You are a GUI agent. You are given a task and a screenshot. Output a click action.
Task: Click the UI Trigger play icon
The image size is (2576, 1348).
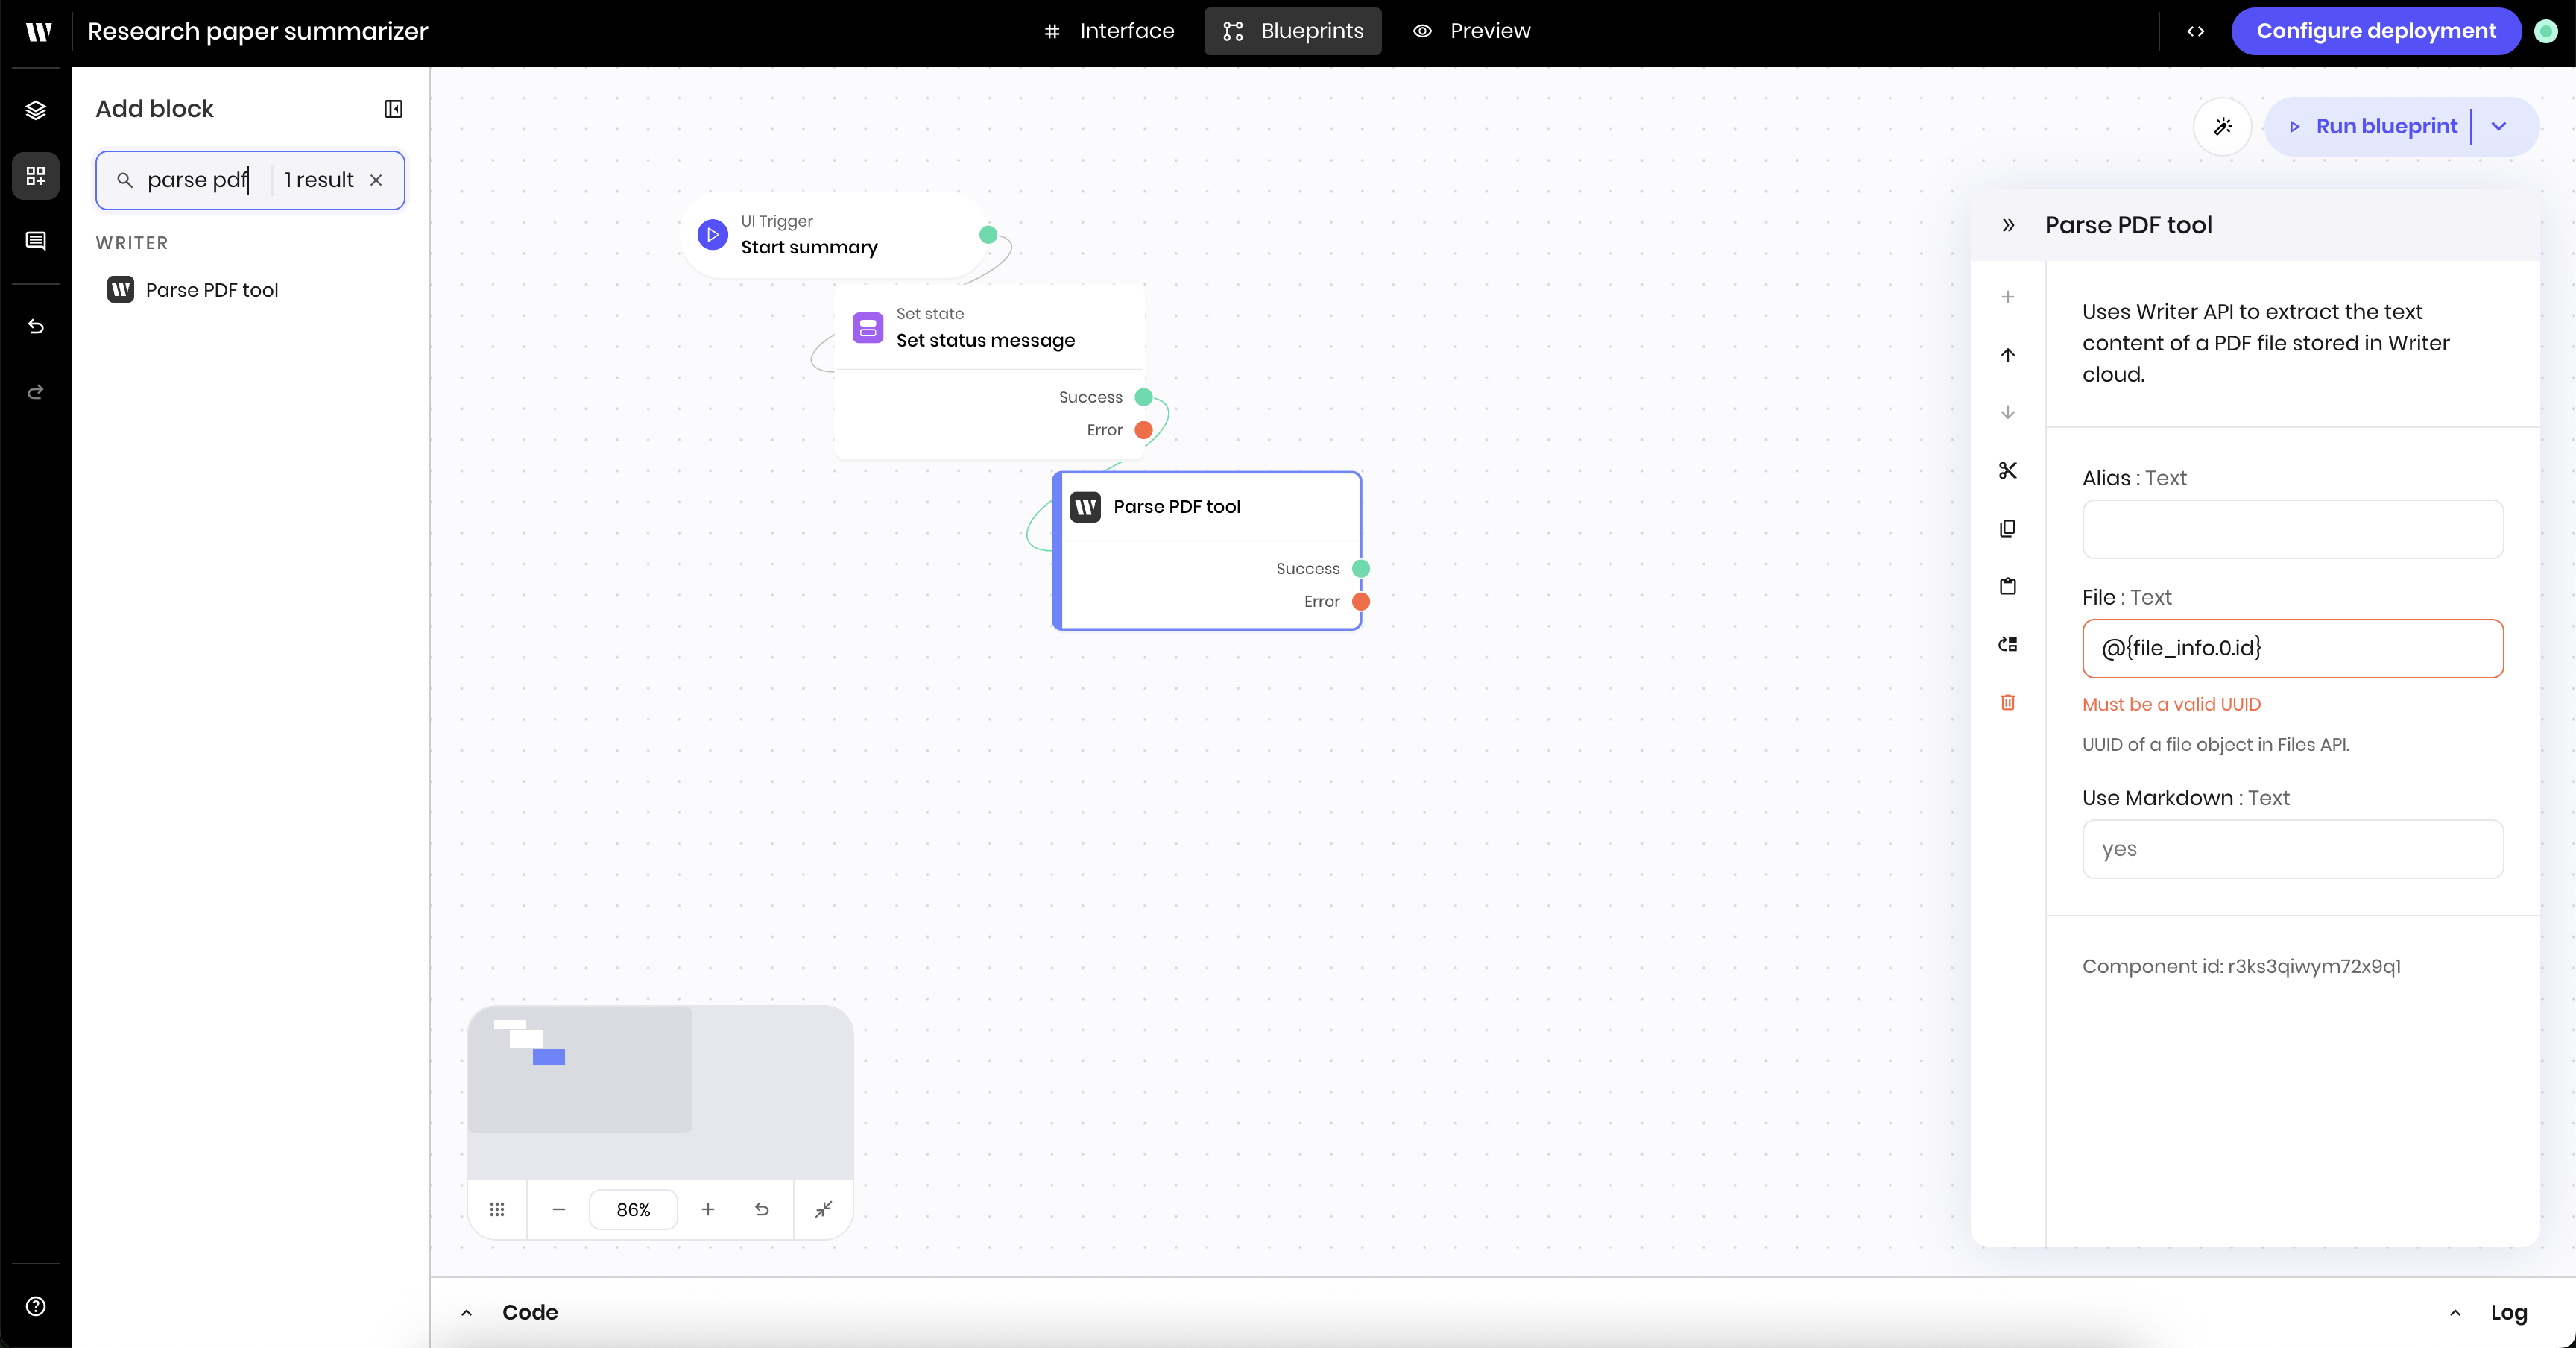pos(712,235)
